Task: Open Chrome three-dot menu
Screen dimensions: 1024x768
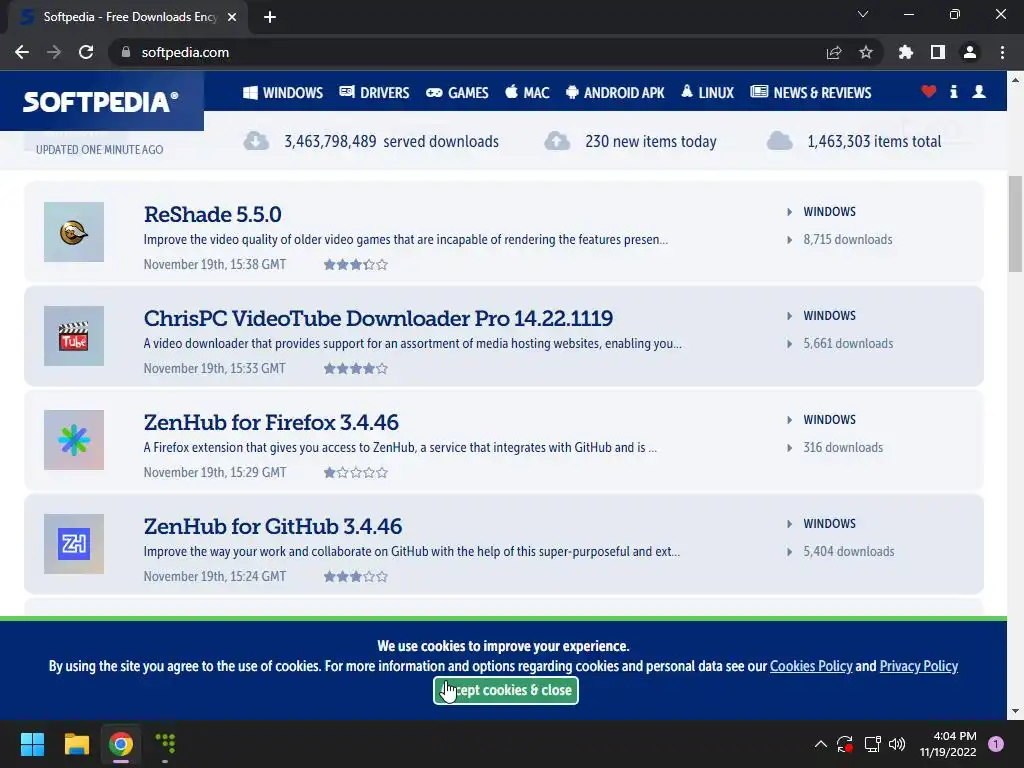Action: pyautogui.click(x=1002, y=52)
